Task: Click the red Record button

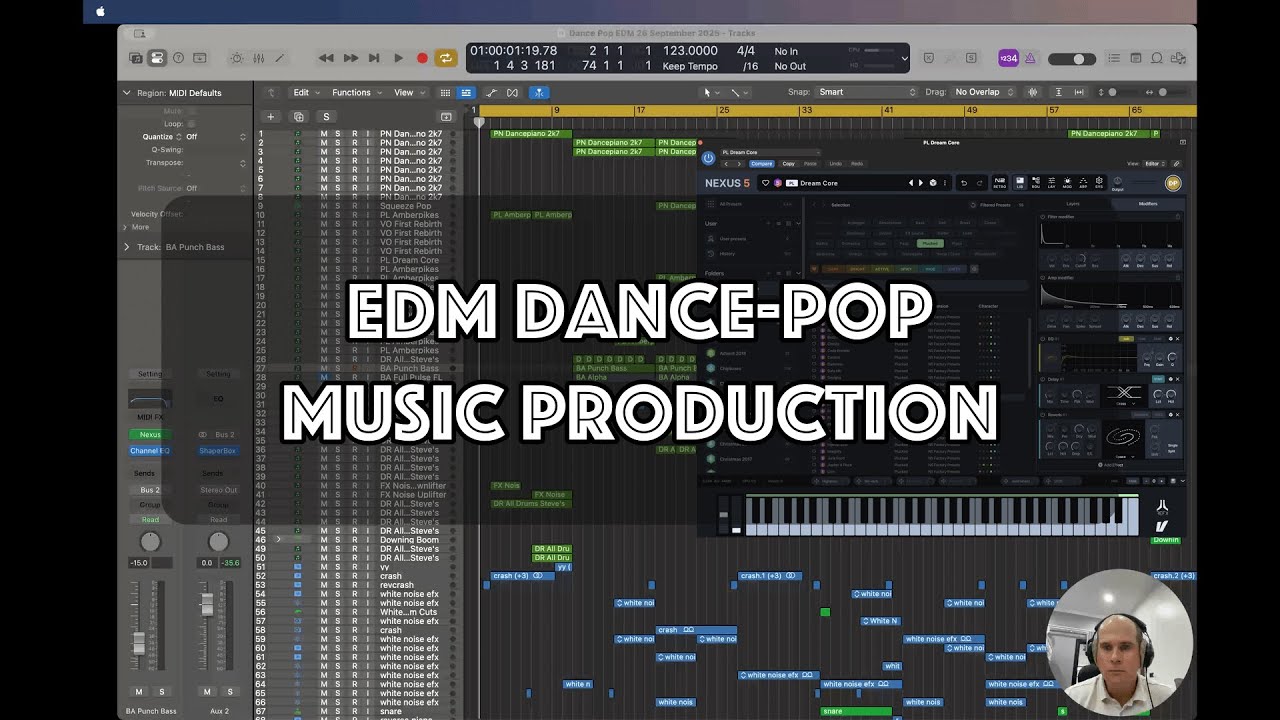Action: click(x=422, y=58)
